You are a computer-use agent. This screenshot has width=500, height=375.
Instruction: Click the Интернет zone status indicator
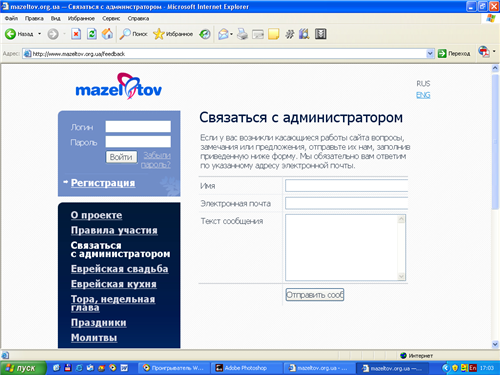(x=417, y=356)
